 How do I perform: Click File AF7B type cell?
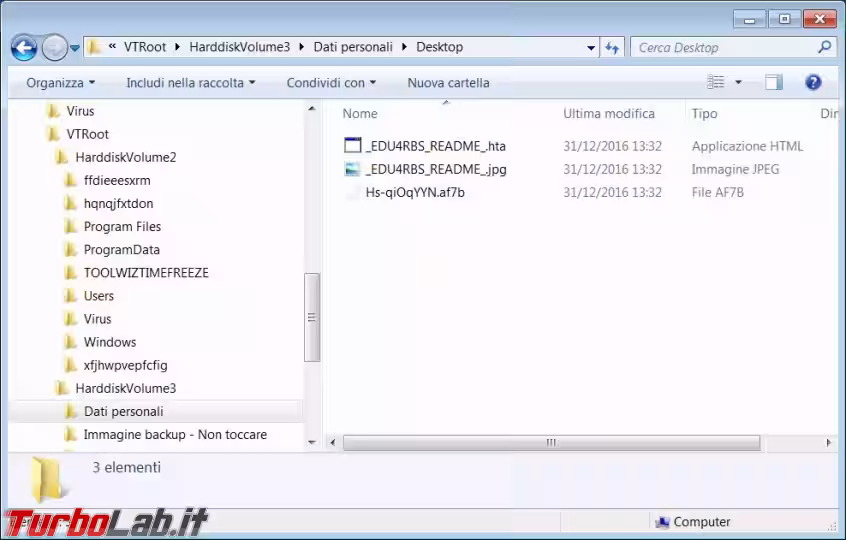coord(718,192)
